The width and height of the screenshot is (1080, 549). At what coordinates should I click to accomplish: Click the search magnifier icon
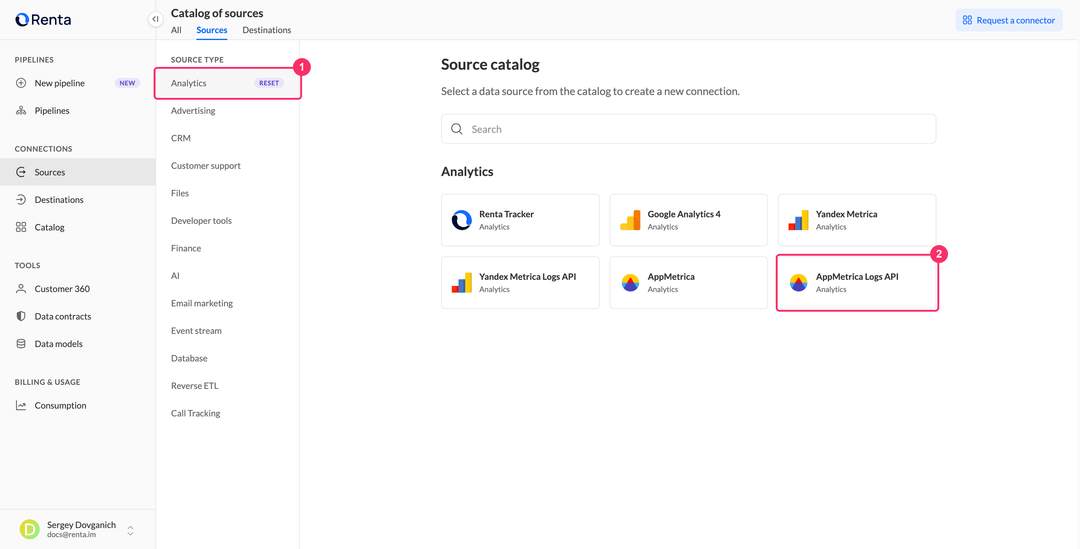[x=456, y=129]
